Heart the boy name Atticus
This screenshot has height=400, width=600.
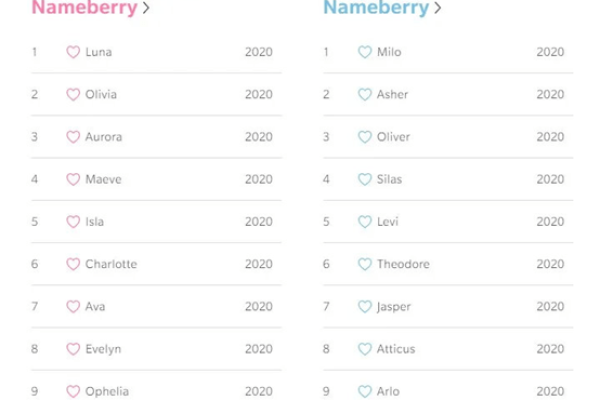tap(365, 349)
